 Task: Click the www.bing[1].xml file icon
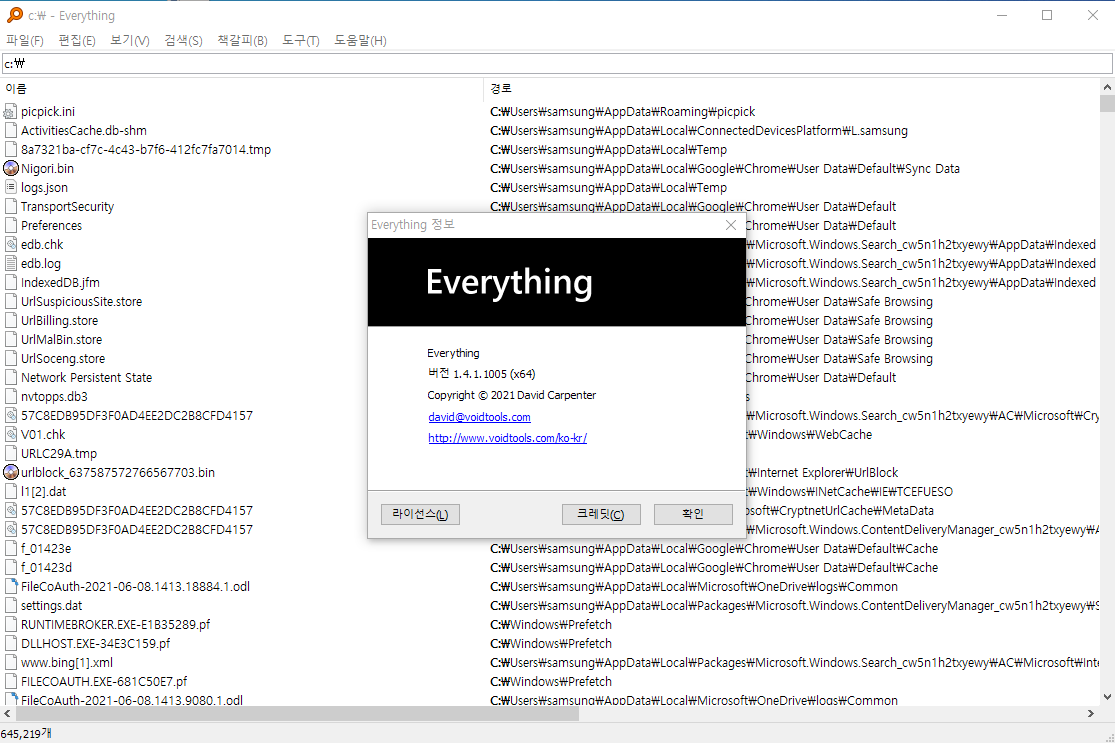(10, 663)
